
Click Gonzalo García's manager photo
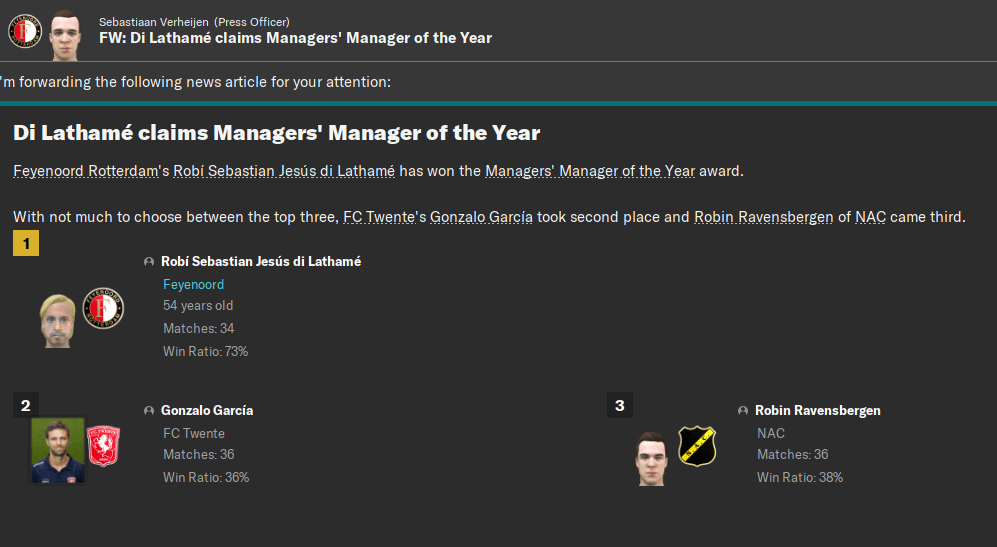tap(57, 450)
